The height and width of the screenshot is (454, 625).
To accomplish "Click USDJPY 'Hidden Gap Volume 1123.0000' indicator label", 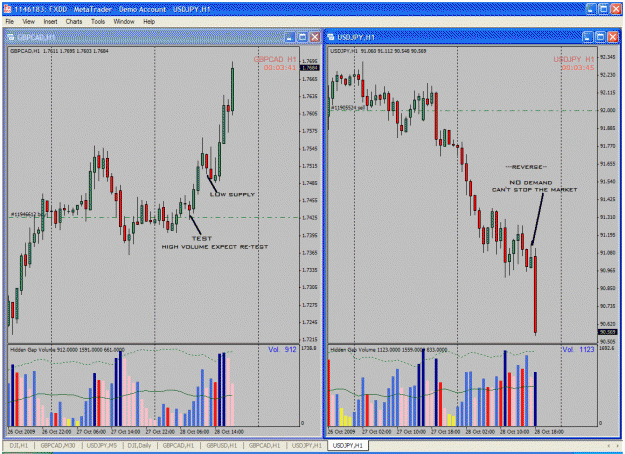I will coord(389,350).
